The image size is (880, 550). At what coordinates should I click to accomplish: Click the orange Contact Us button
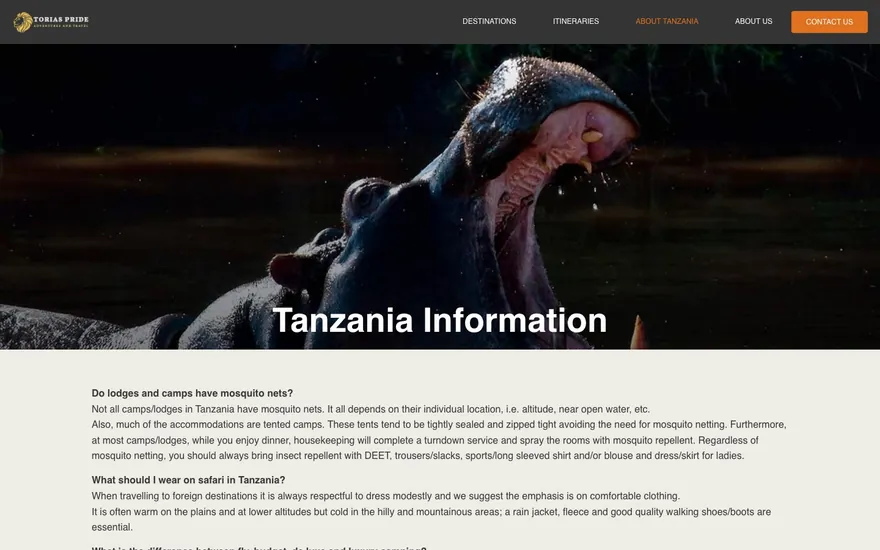click(x=829, y=22)
